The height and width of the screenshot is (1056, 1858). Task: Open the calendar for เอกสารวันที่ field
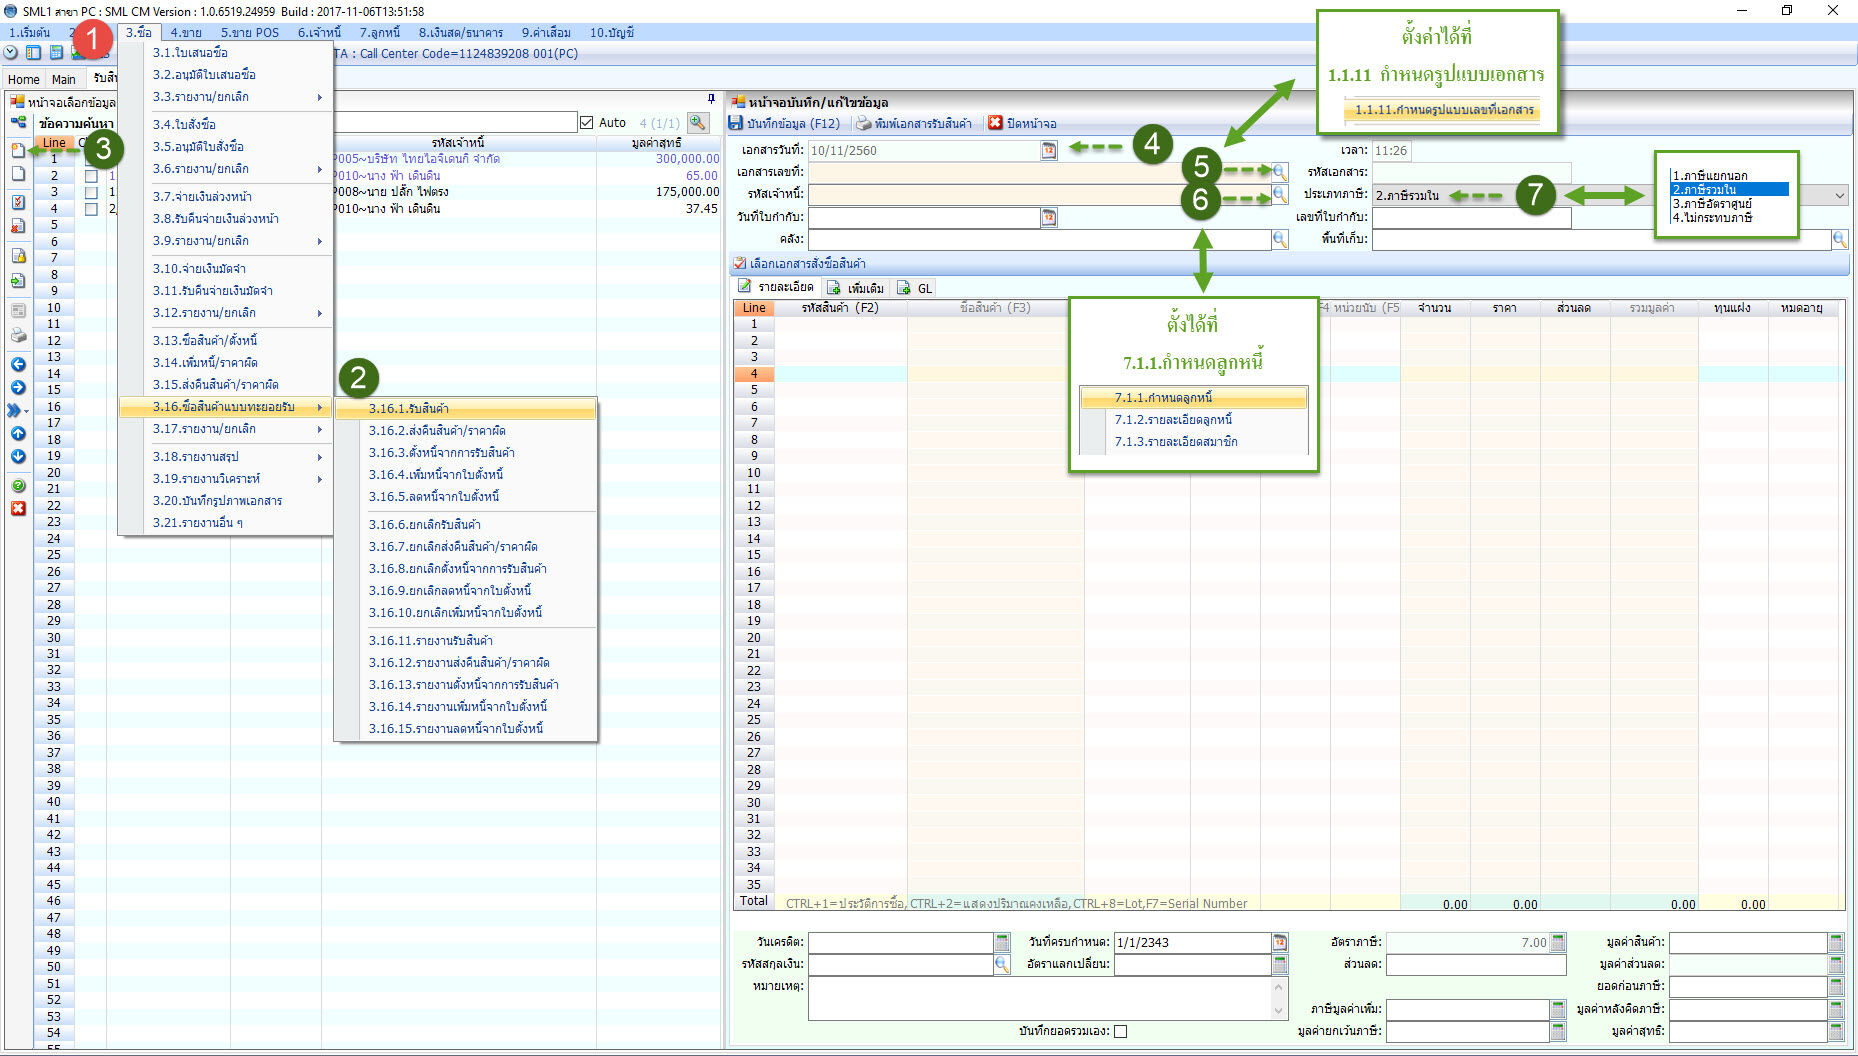pos(1049,150)
